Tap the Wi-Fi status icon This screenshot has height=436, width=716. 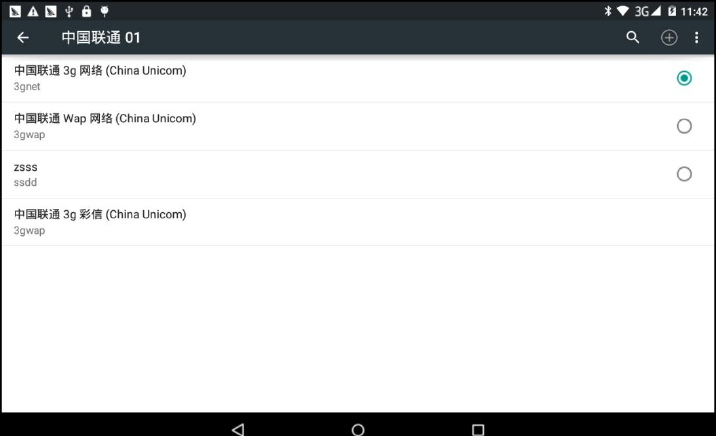622,11
